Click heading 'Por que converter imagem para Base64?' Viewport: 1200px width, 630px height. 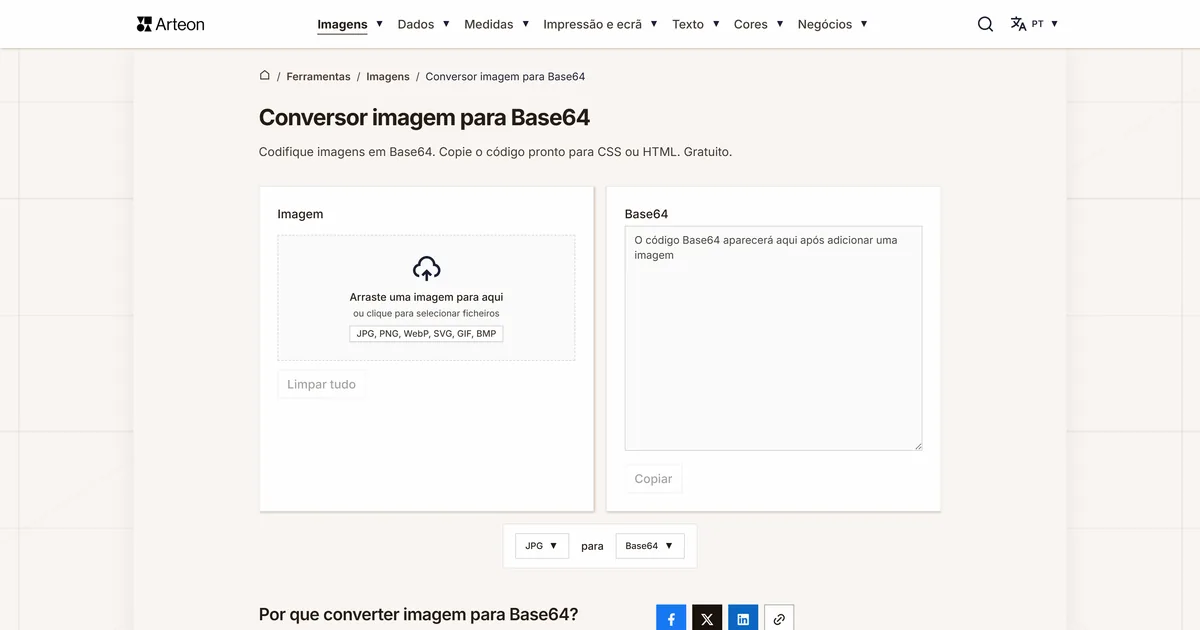pyautogui.click(x=418, y=614)
